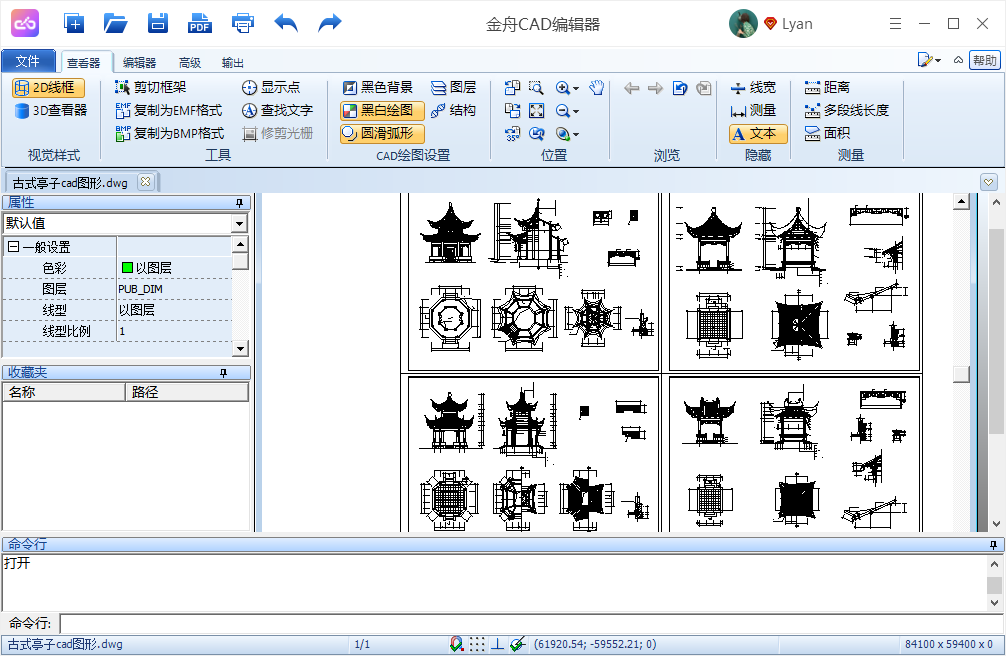This screenshot has width=1006, height=656.
Task: Export drawing using the PDF icon
Action: click(x=200, y=23)
